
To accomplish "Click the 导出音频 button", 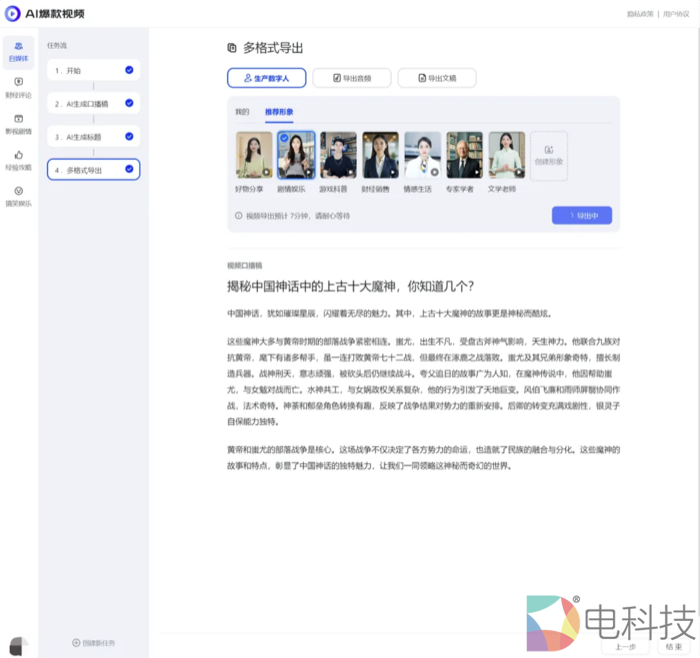I will pos(351,77).
